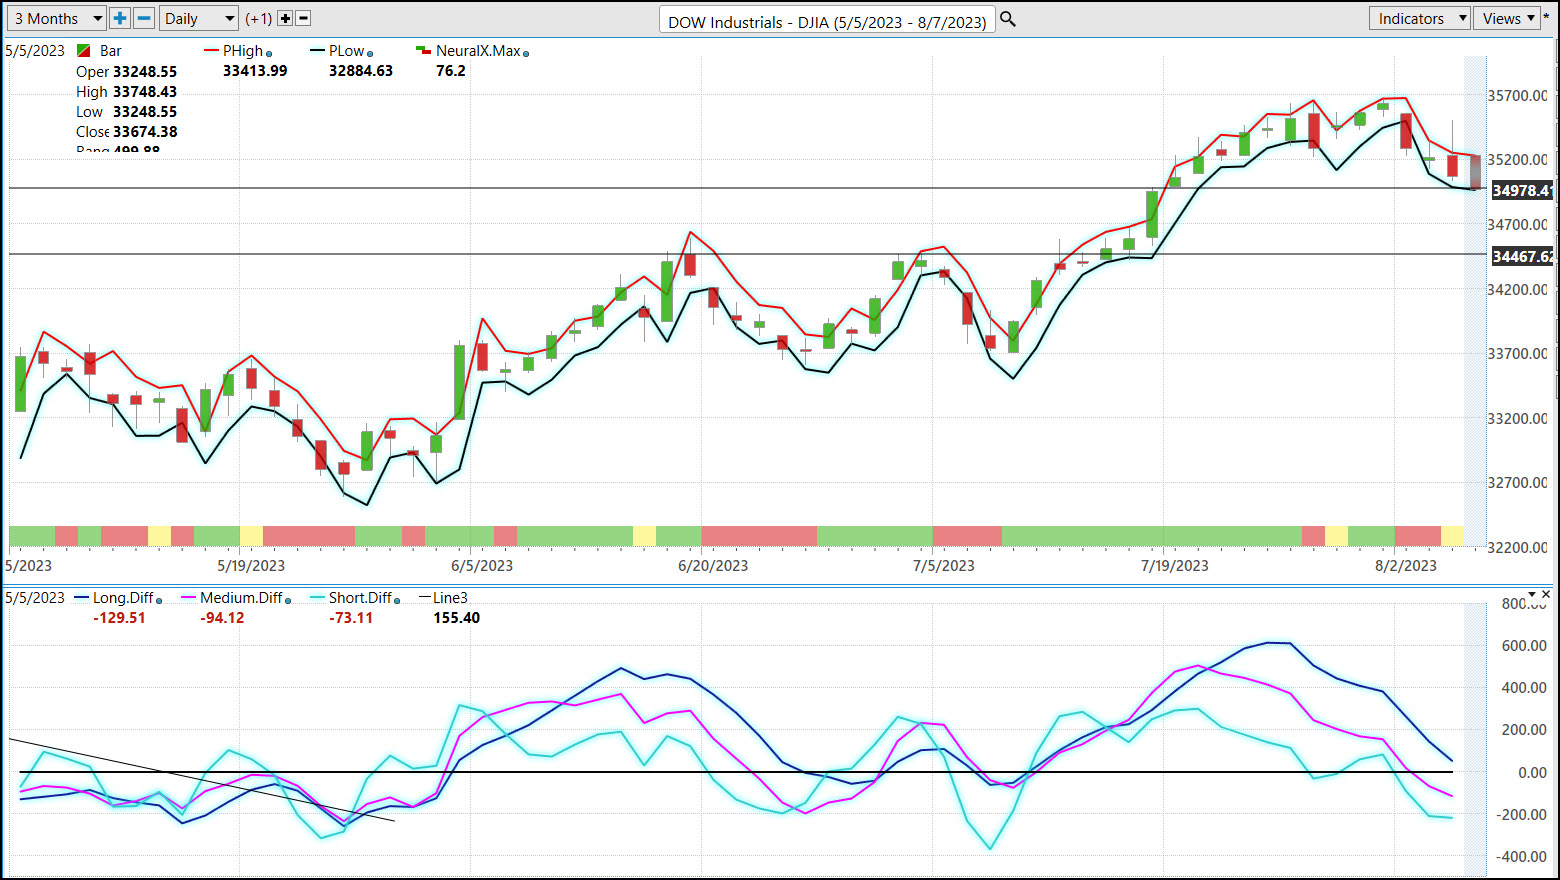1560x880 pixels.
Task: Click the cyan Short.Diff line swatch
Action: pos(317,598)
